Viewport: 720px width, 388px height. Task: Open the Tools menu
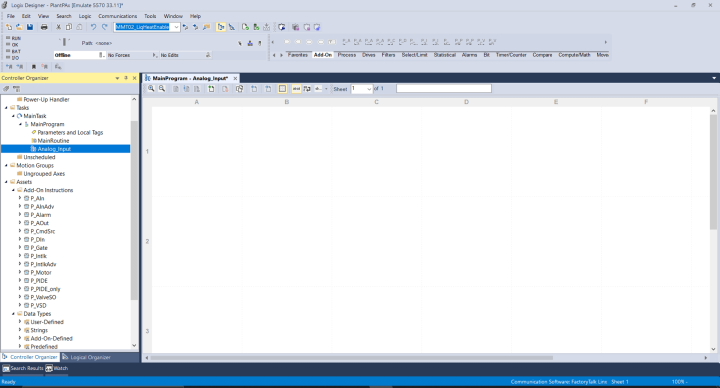[x=150, y=16]
